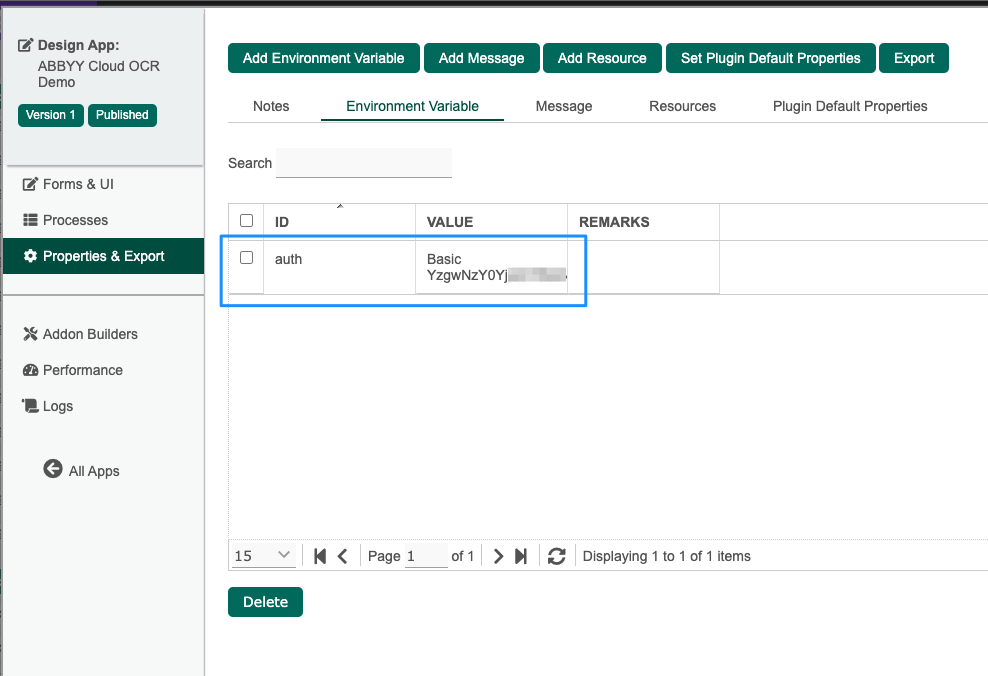
Task: Click the next page arrow
Action: pos(498,556)
